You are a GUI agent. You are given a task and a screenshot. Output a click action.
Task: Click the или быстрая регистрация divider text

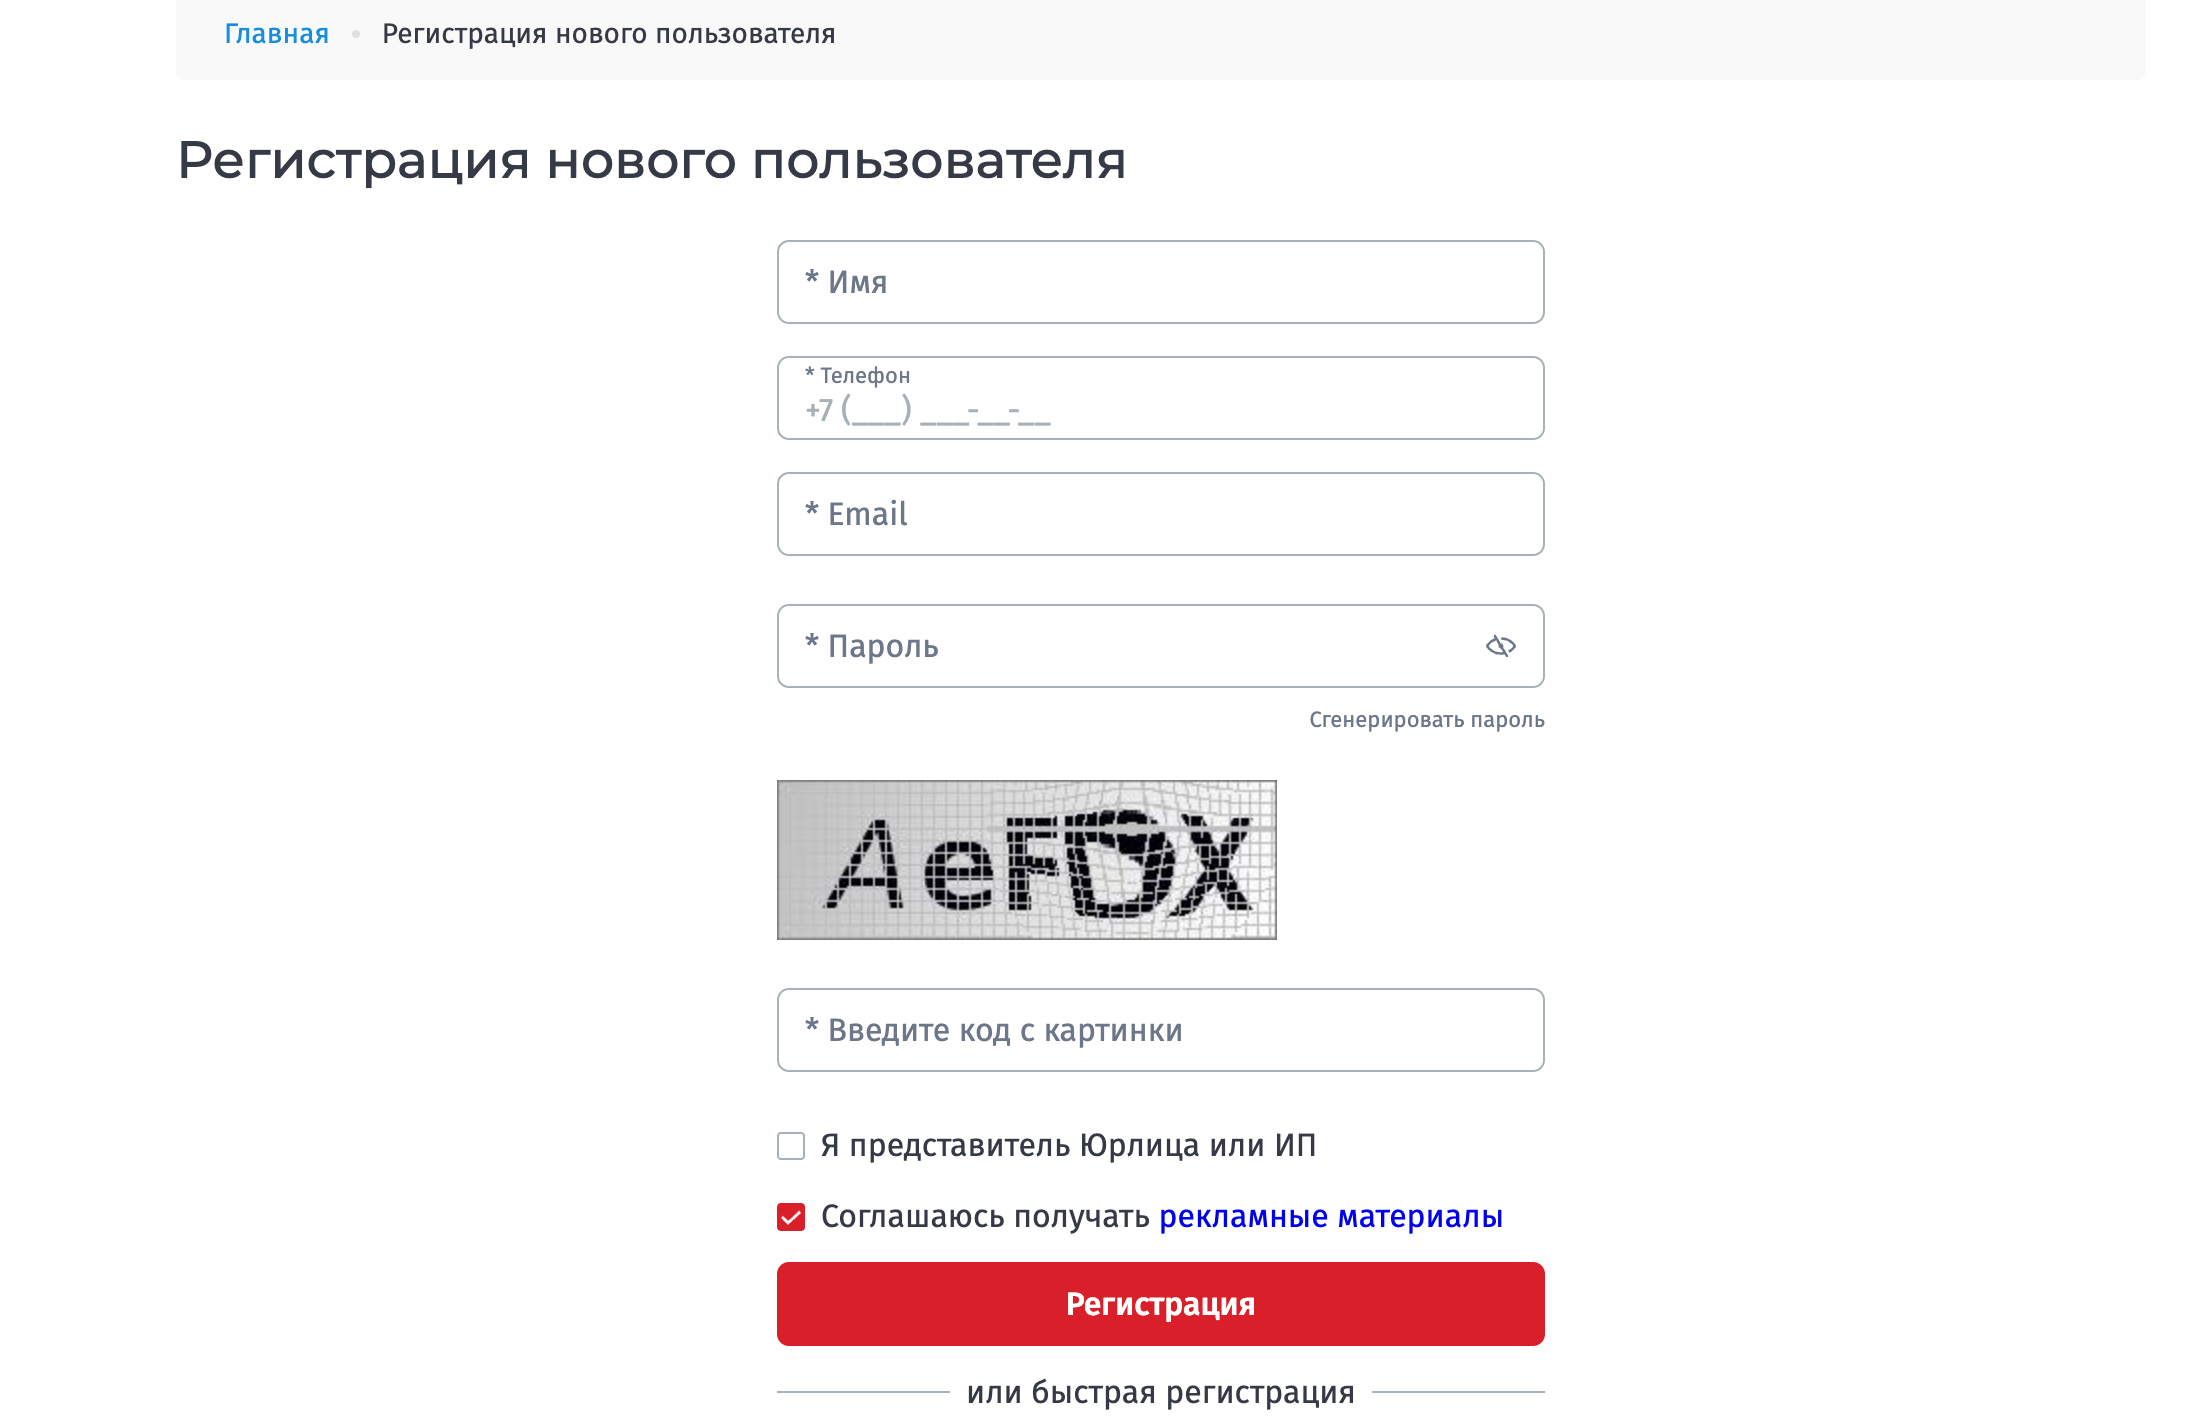[1160, 1392]
